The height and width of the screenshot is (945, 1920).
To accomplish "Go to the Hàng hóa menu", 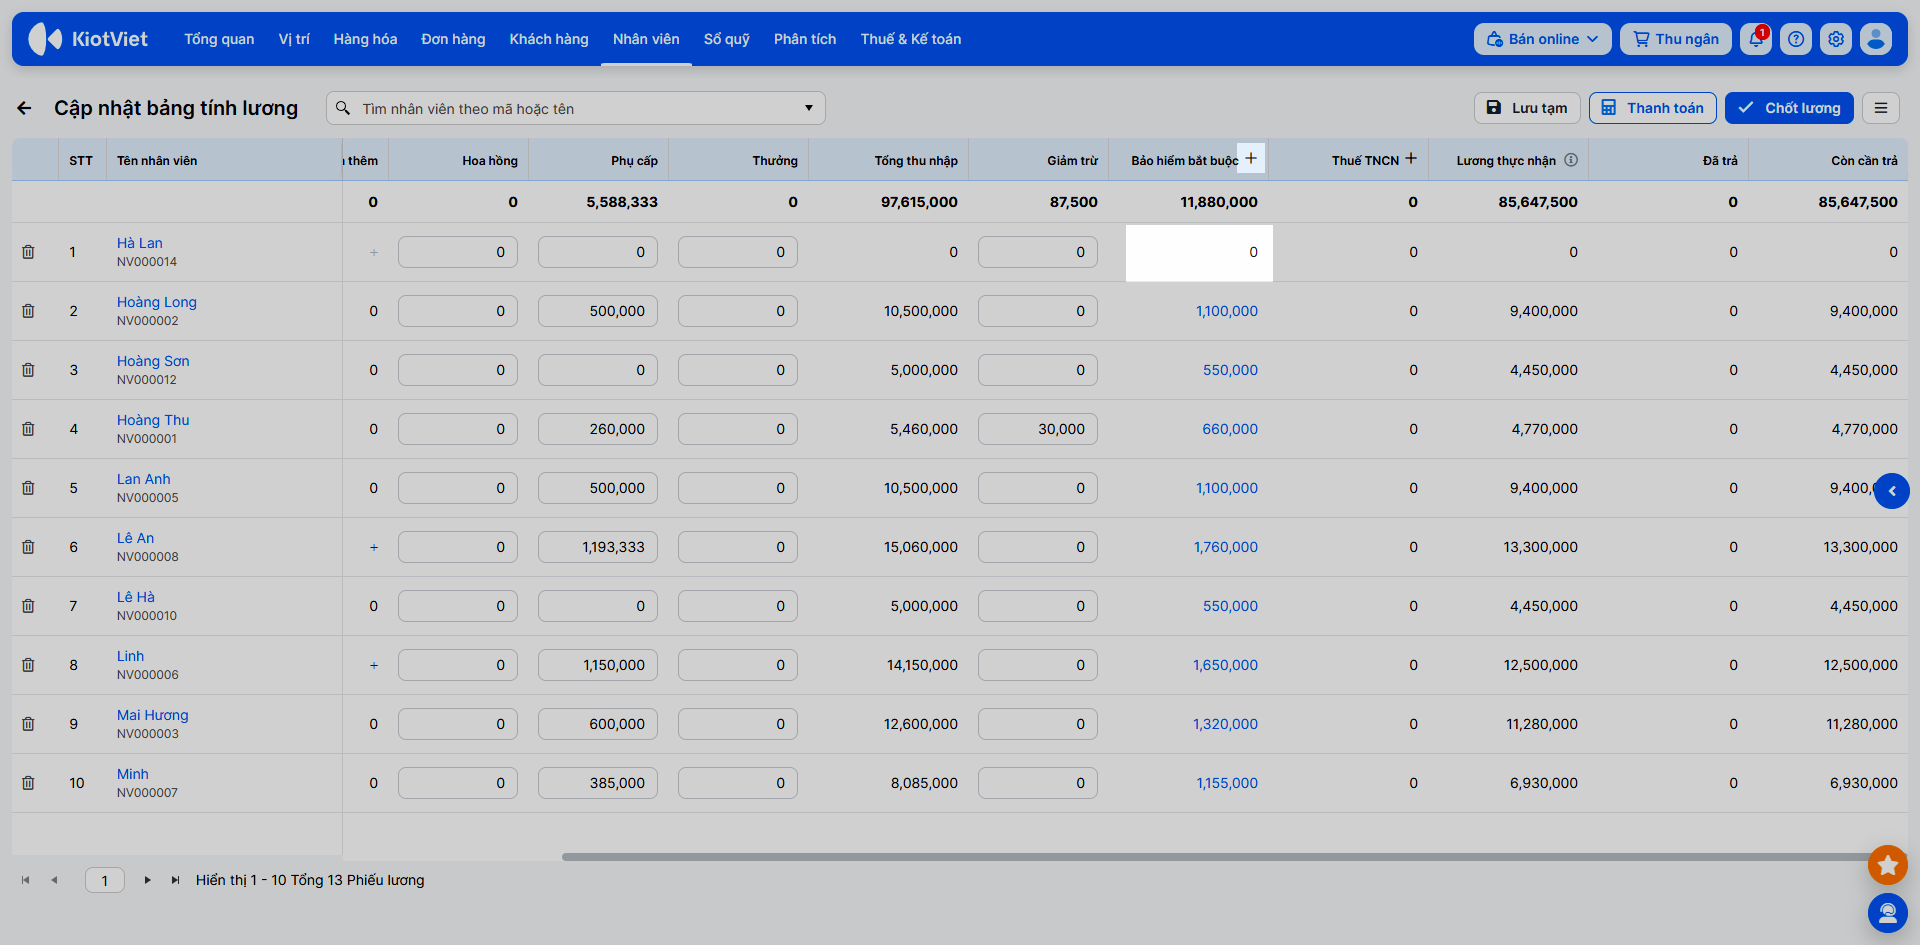I will 365,39.
